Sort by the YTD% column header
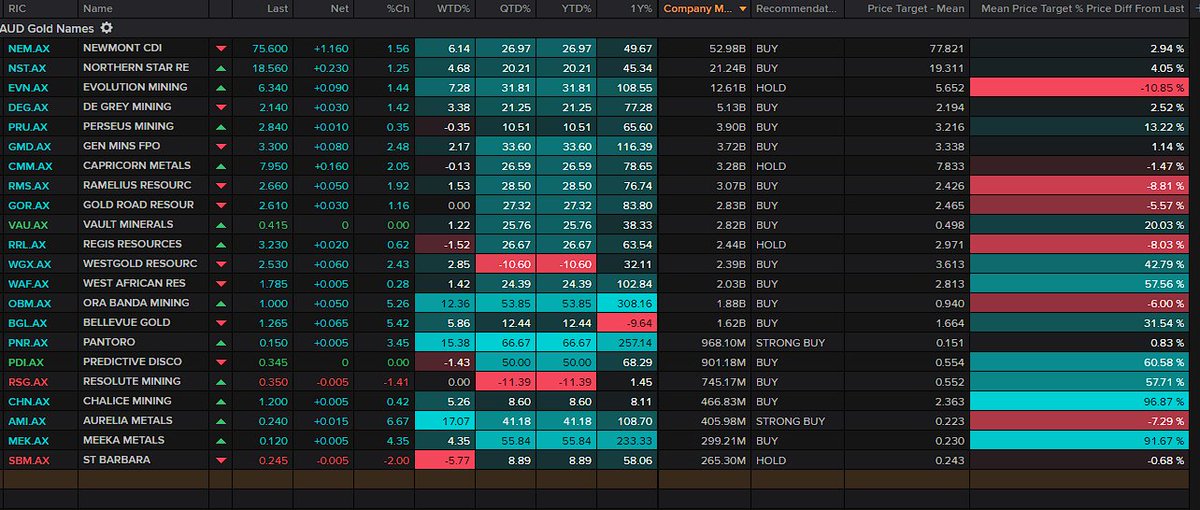The height and width of the screenshot is (510, 1200). pos(566,8)
